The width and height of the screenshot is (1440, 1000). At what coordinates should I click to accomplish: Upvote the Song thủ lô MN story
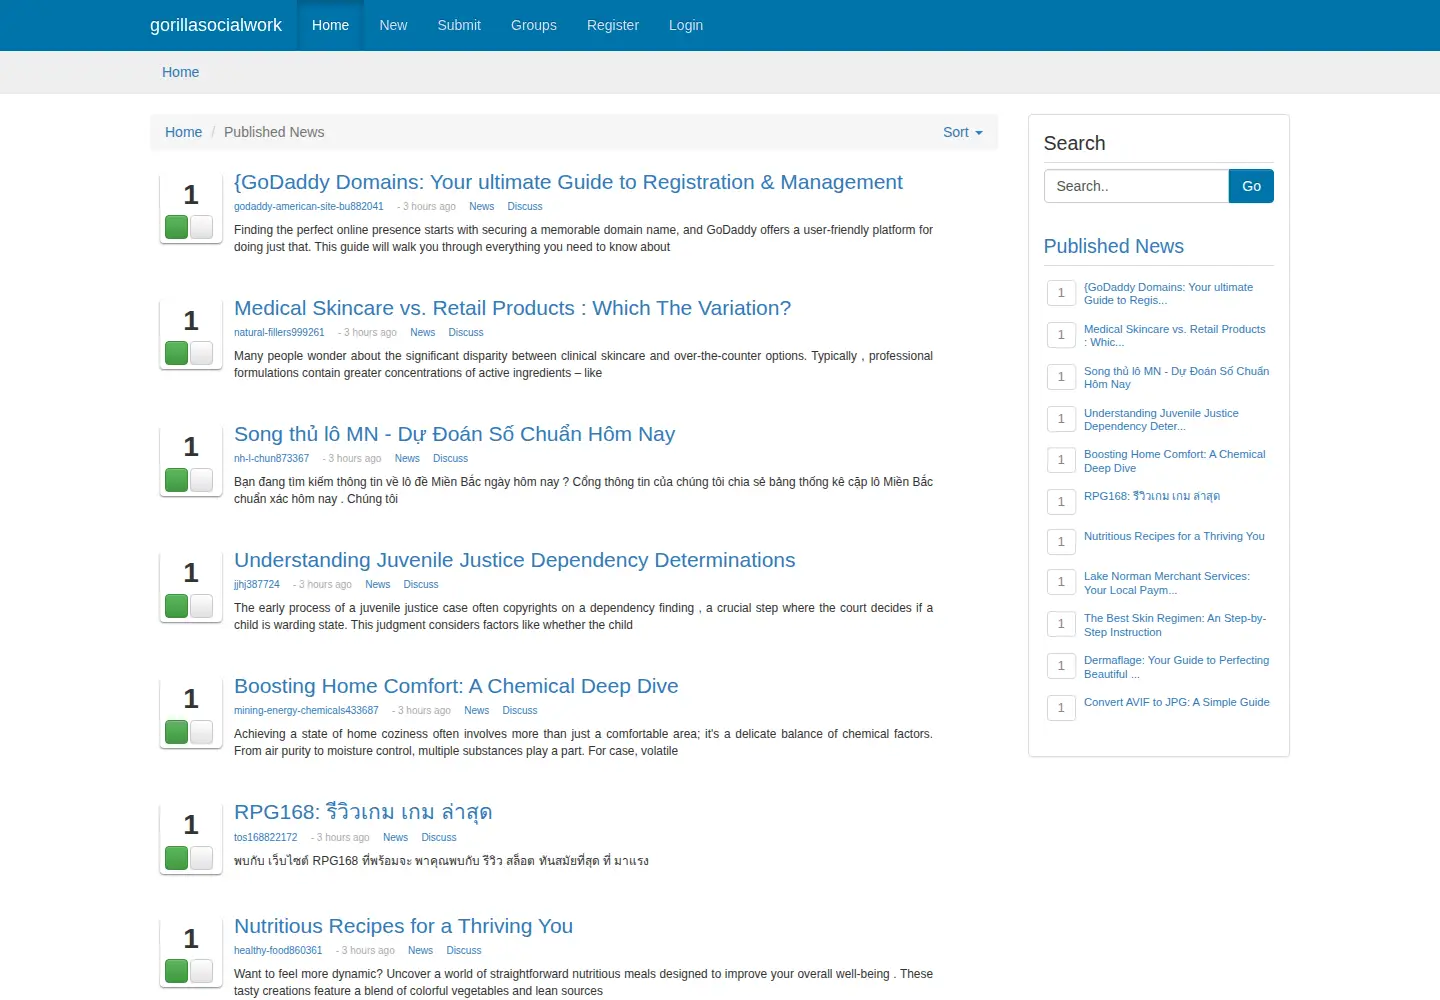(x=177, y=480)
